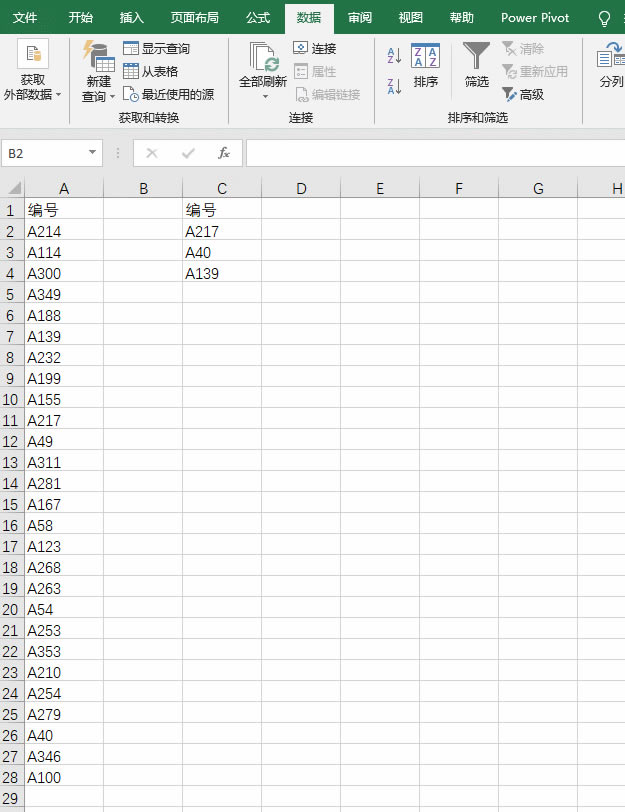Toggle the 筛选 filter funnel

(x=476, y=65)
